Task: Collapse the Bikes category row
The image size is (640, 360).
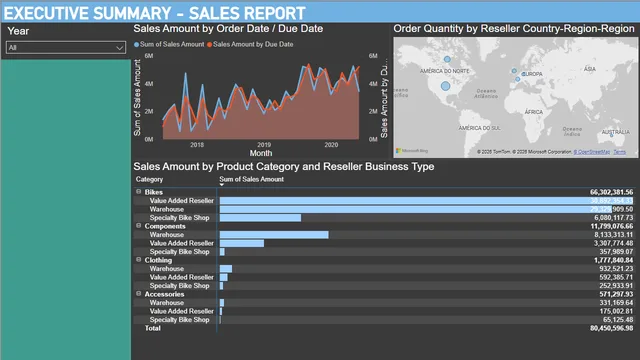Action: coord(138,191)
